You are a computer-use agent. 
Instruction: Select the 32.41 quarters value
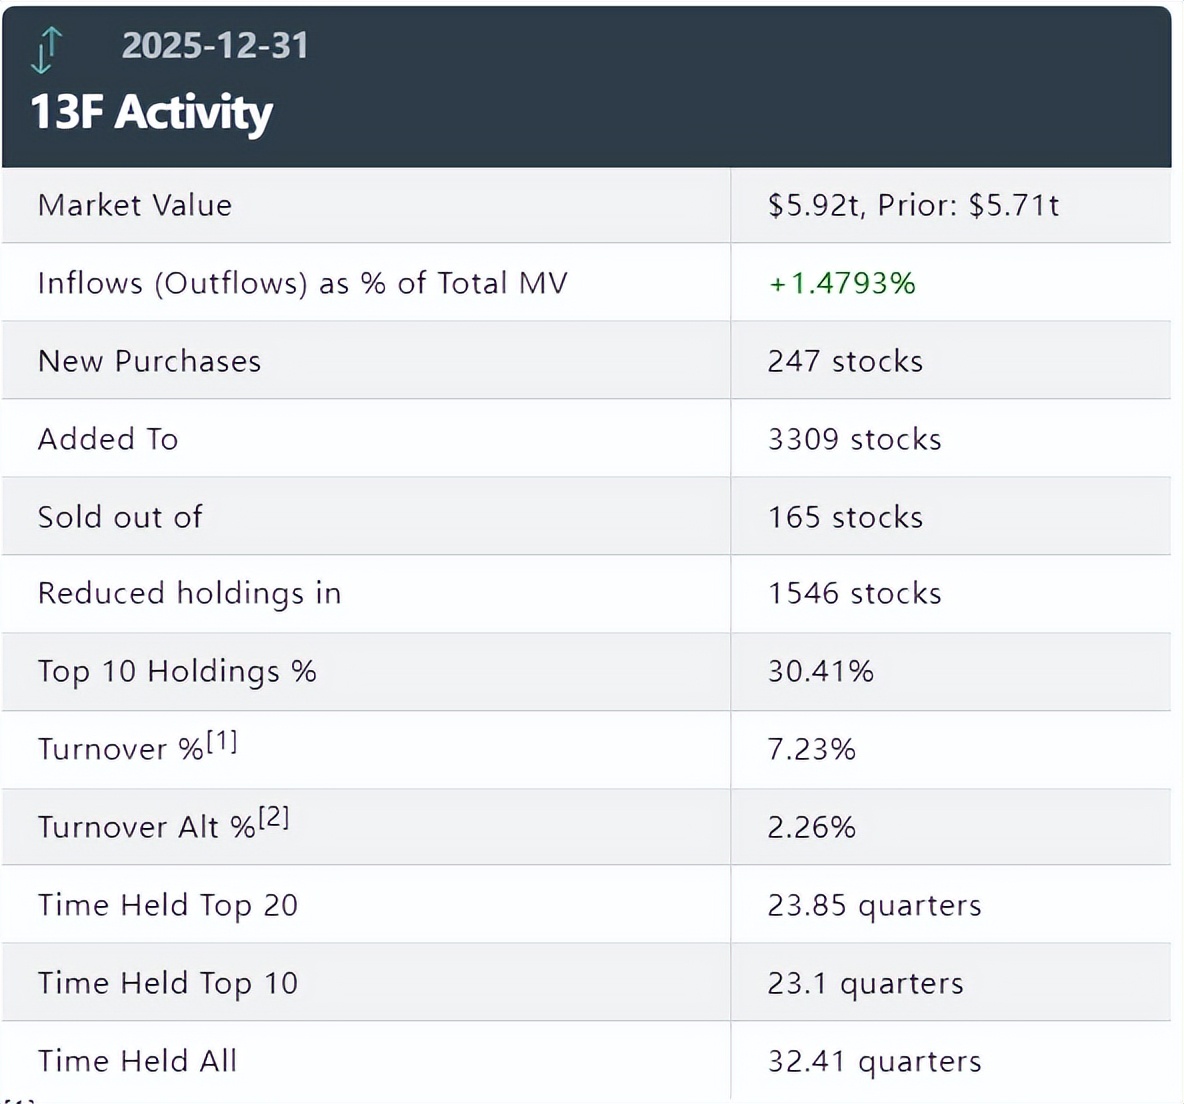pyautogui.click(x=874, y=1061)
